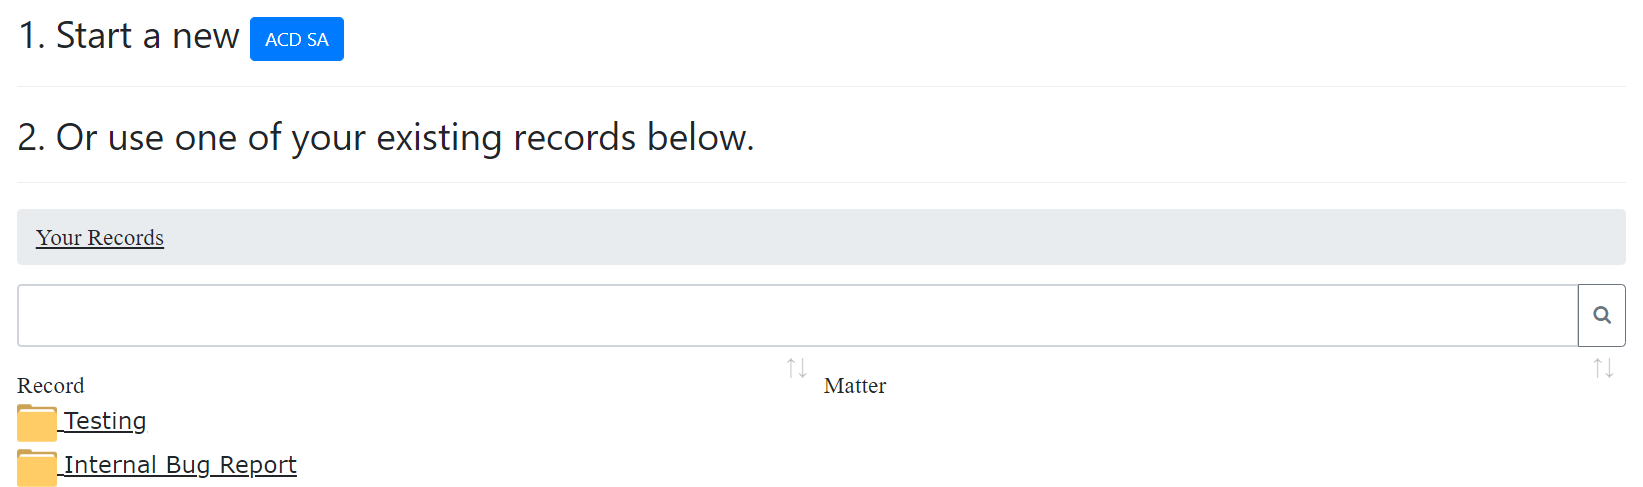Click the Internal Bug Report folder icon
This screenshot has width=1643, height=487.
pyautogui.click(x=37, y=467)
